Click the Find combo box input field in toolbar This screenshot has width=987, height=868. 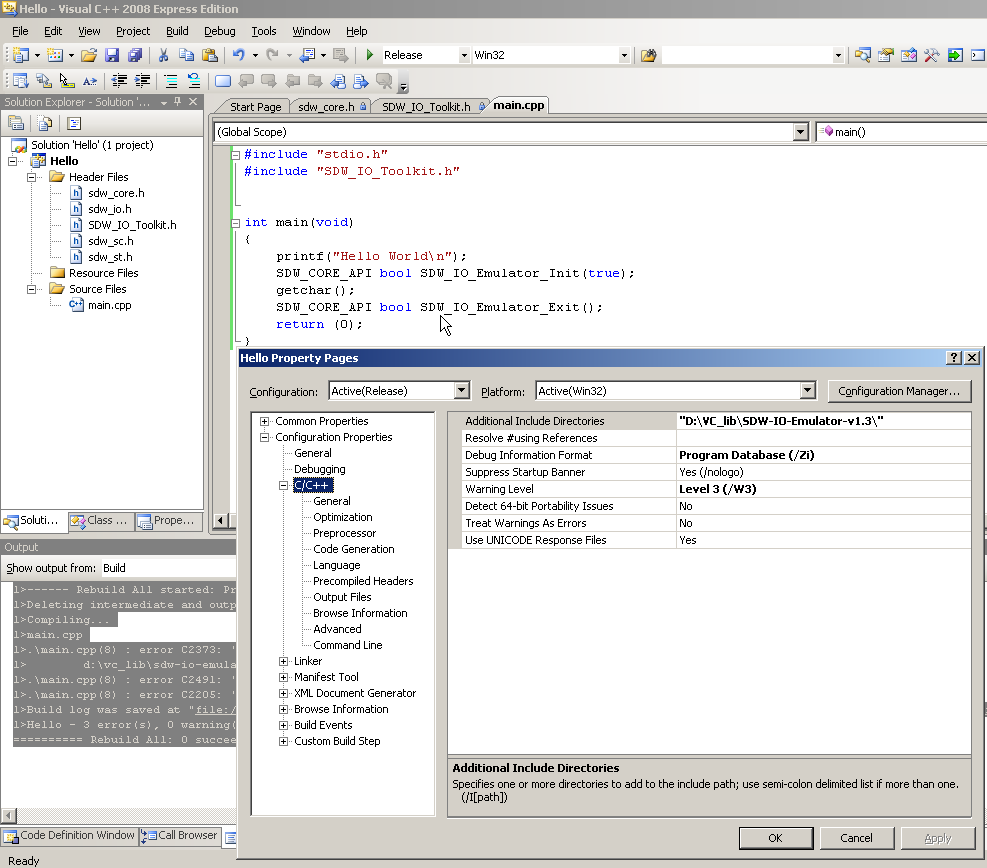pyautogui.click(x=747, y=55)
